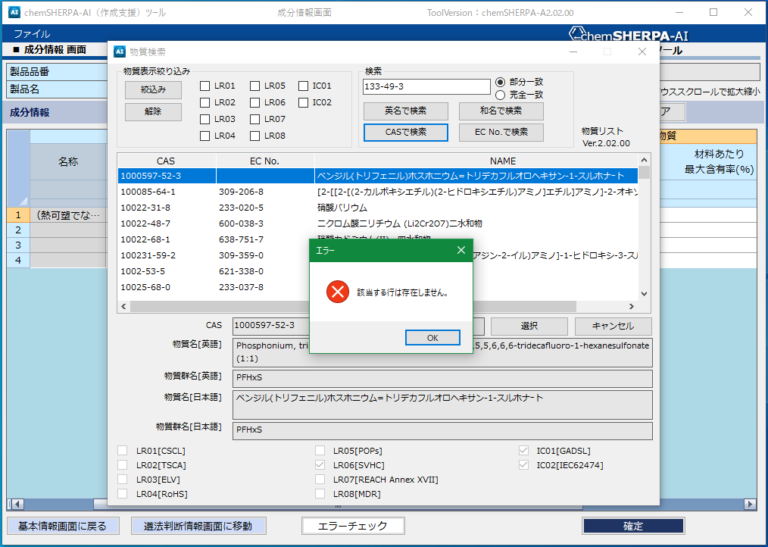Click the CASで検索 button
The height and width of the screenshot is (547, 768).
[406, 132]
